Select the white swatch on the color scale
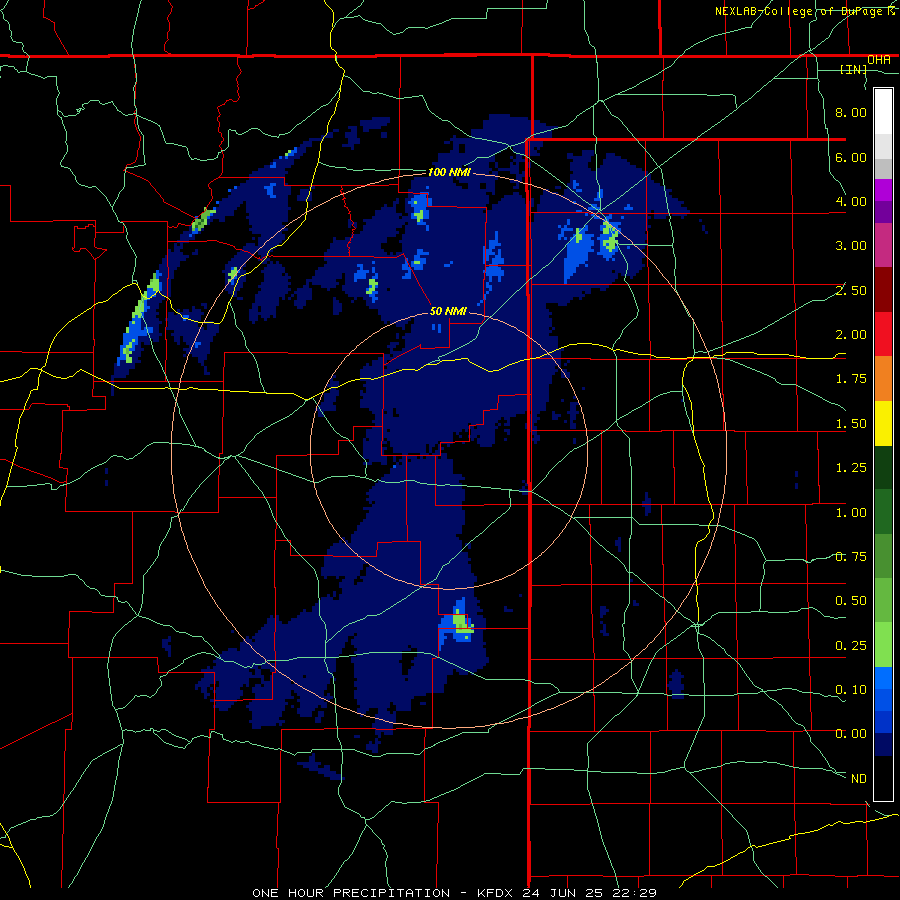 pos(883,112)
